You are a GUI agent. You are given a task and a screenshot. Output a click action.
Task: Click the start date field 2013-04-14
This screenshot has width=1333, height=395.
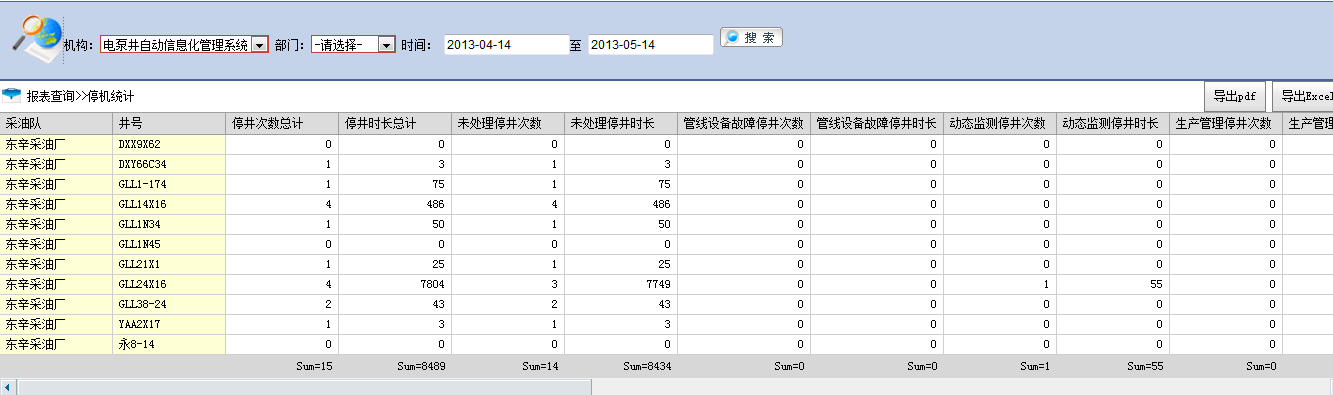tap(506, 45)
